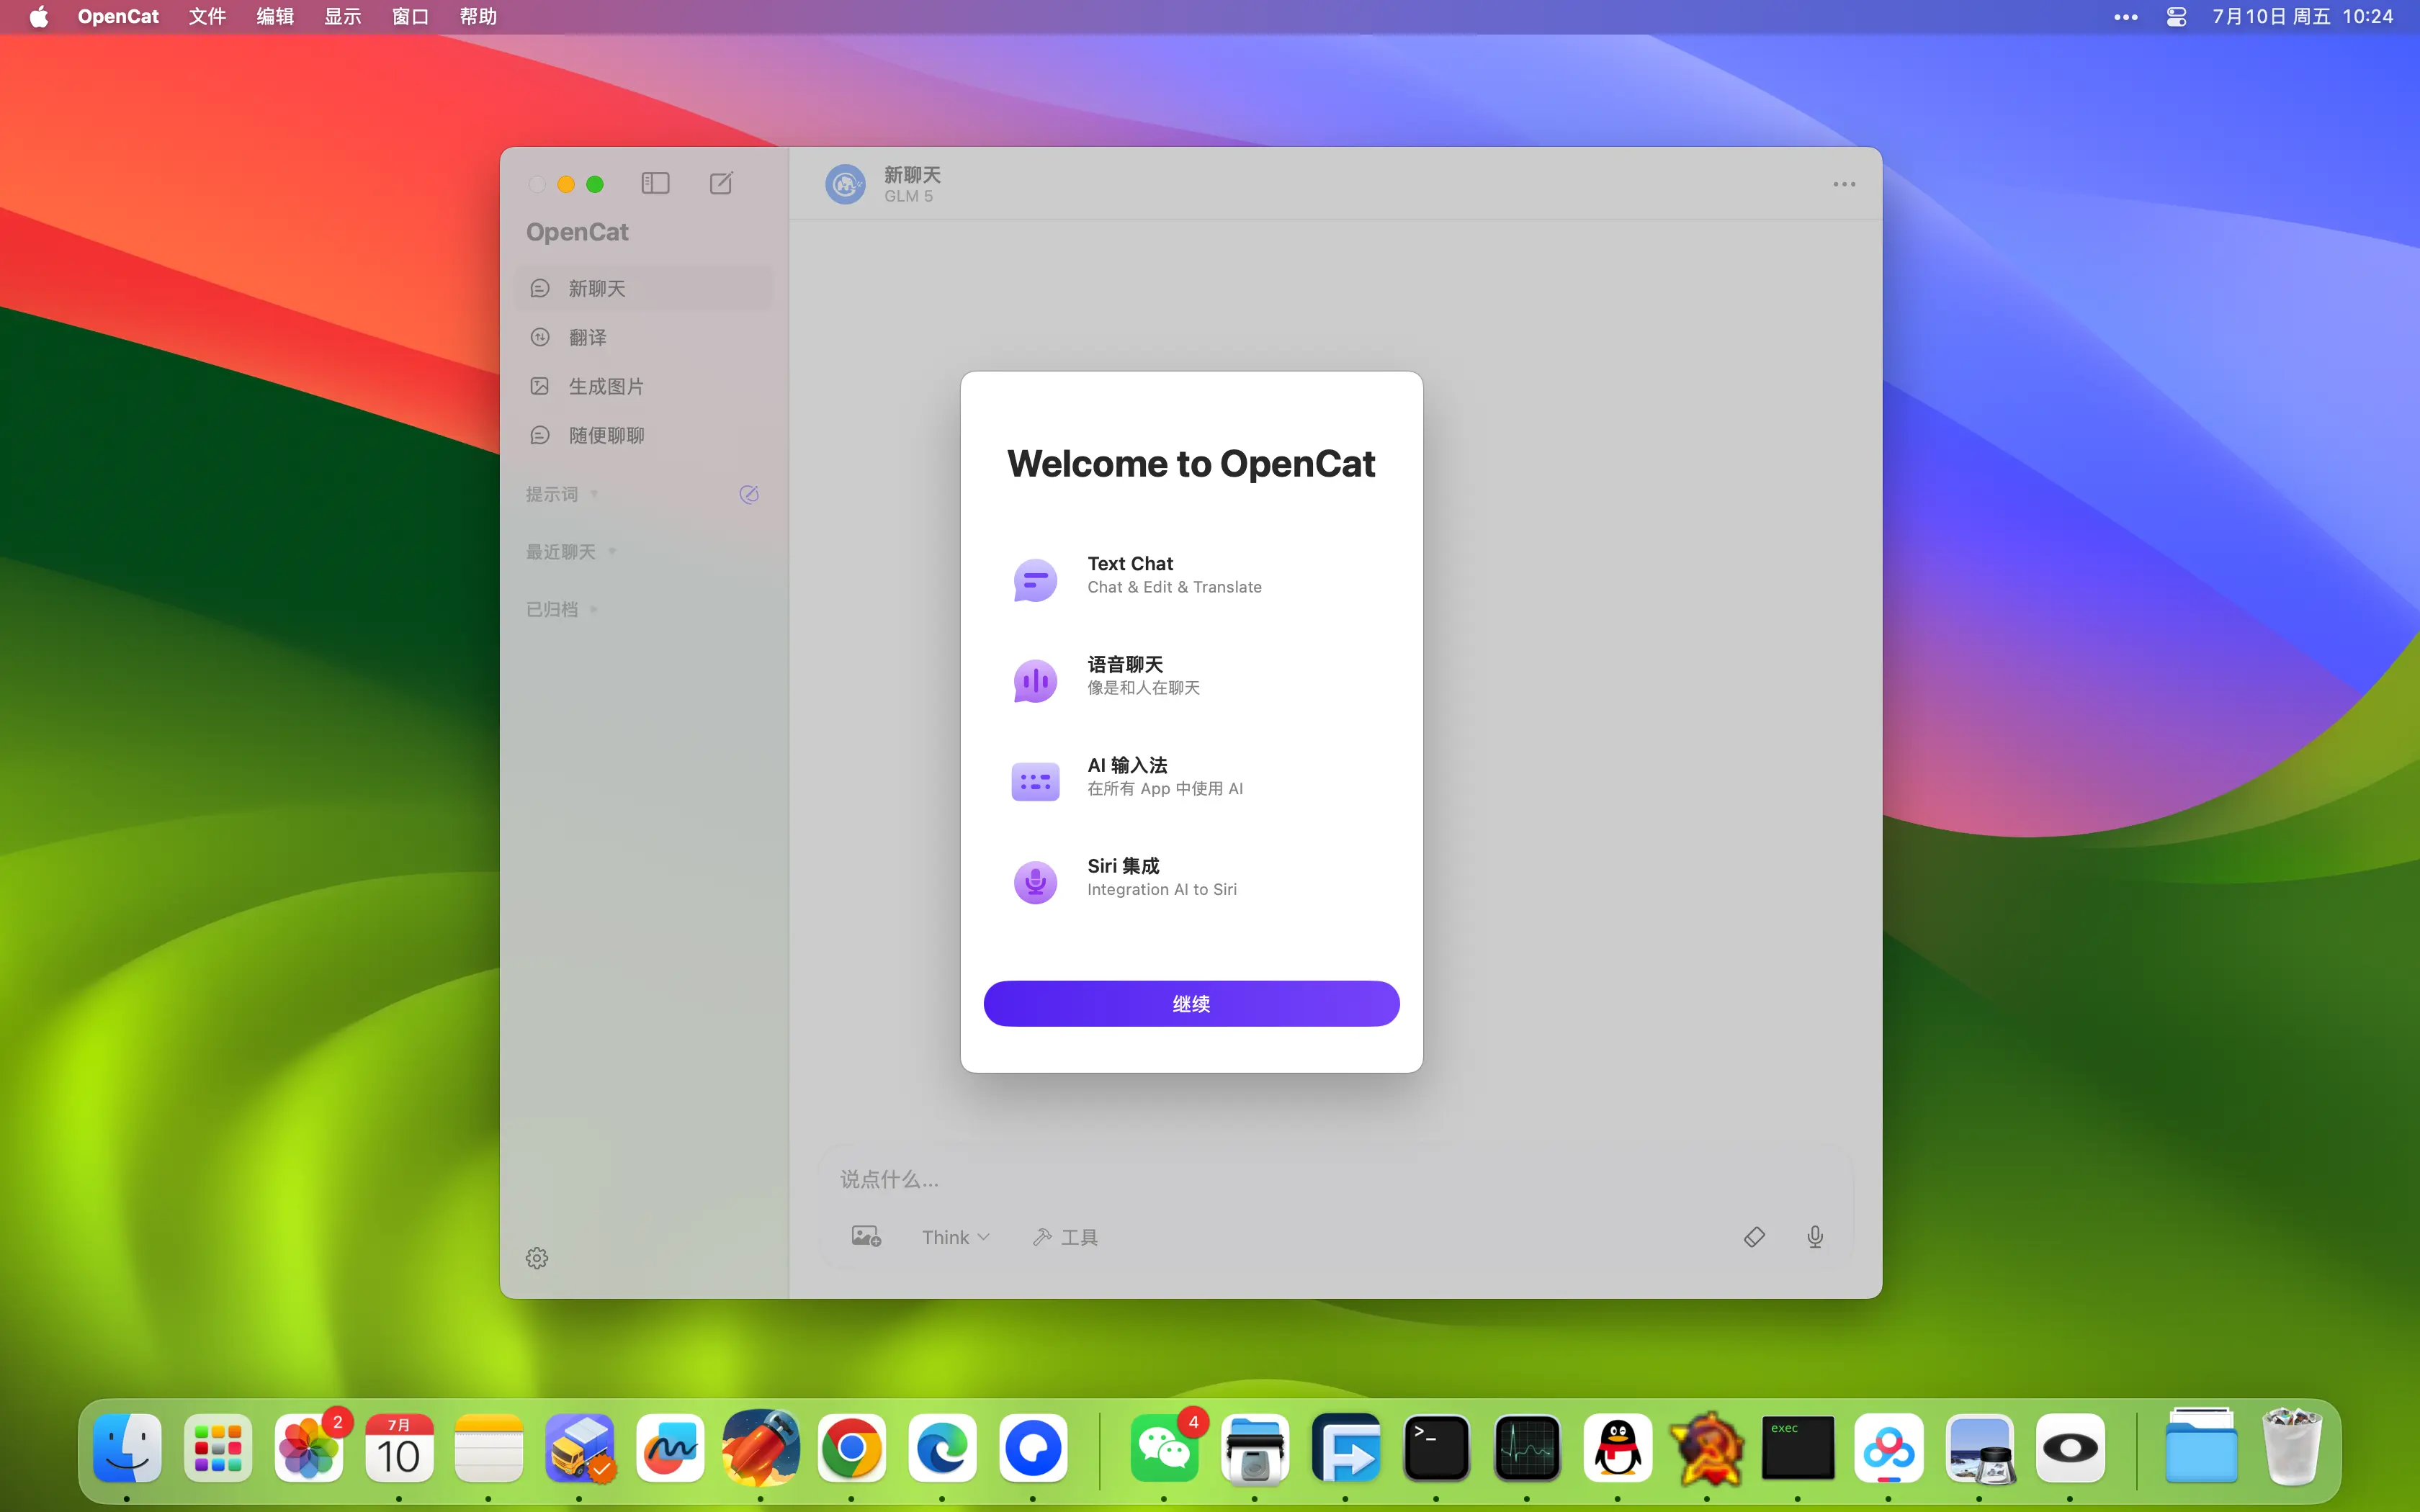Open the 文件 menu
2420x1512 pixels.
(x=207, y=17)
